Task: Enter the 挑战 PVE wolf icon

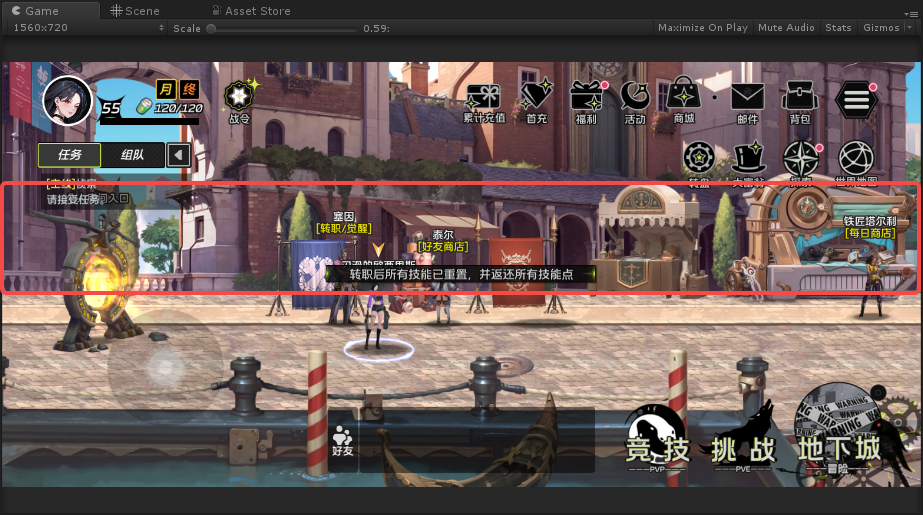Action: (x=743, y=438)
